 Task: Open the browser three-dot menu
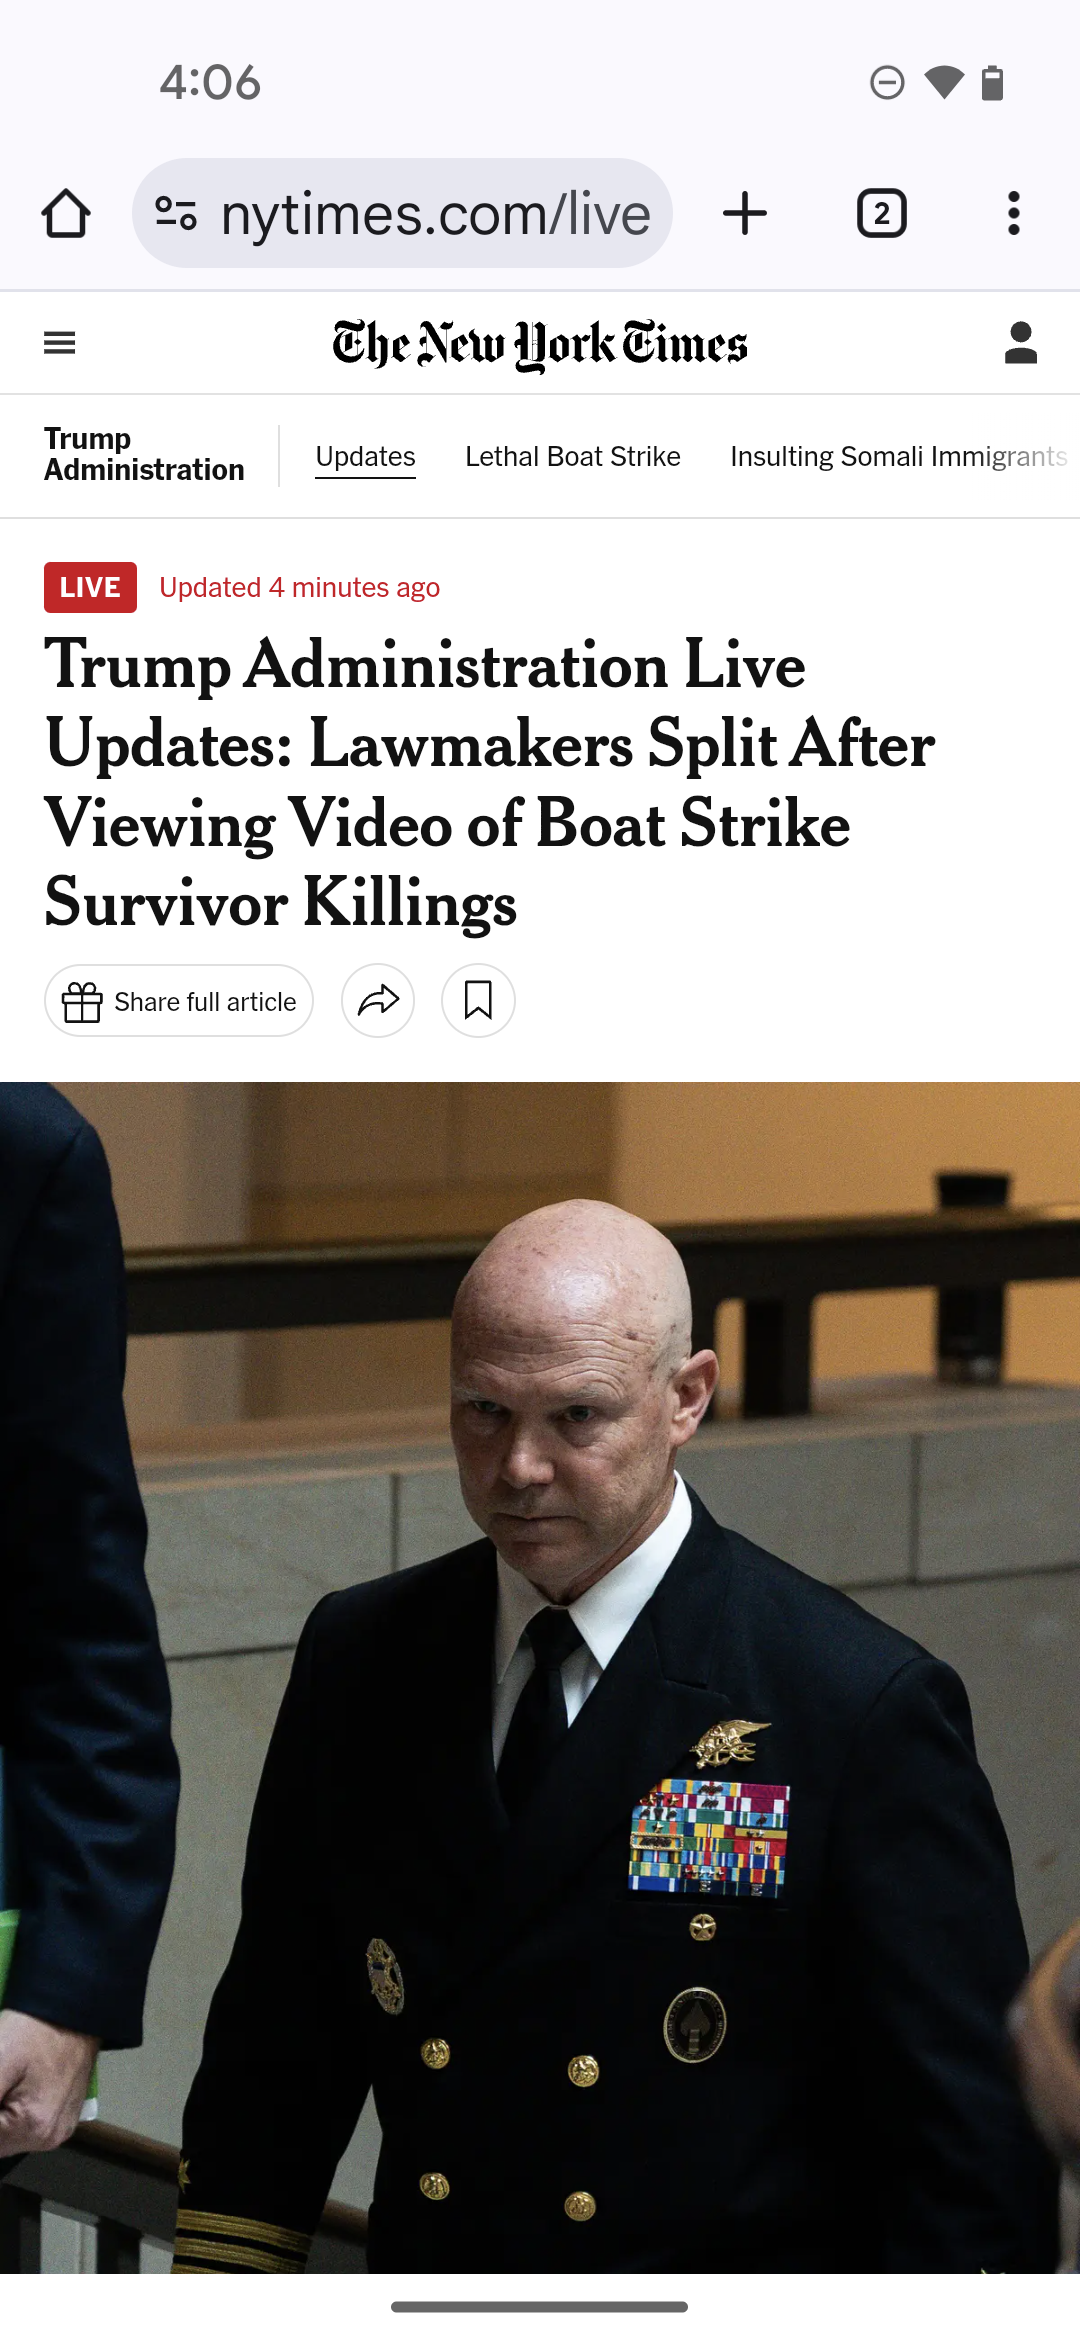point(1013,213)
